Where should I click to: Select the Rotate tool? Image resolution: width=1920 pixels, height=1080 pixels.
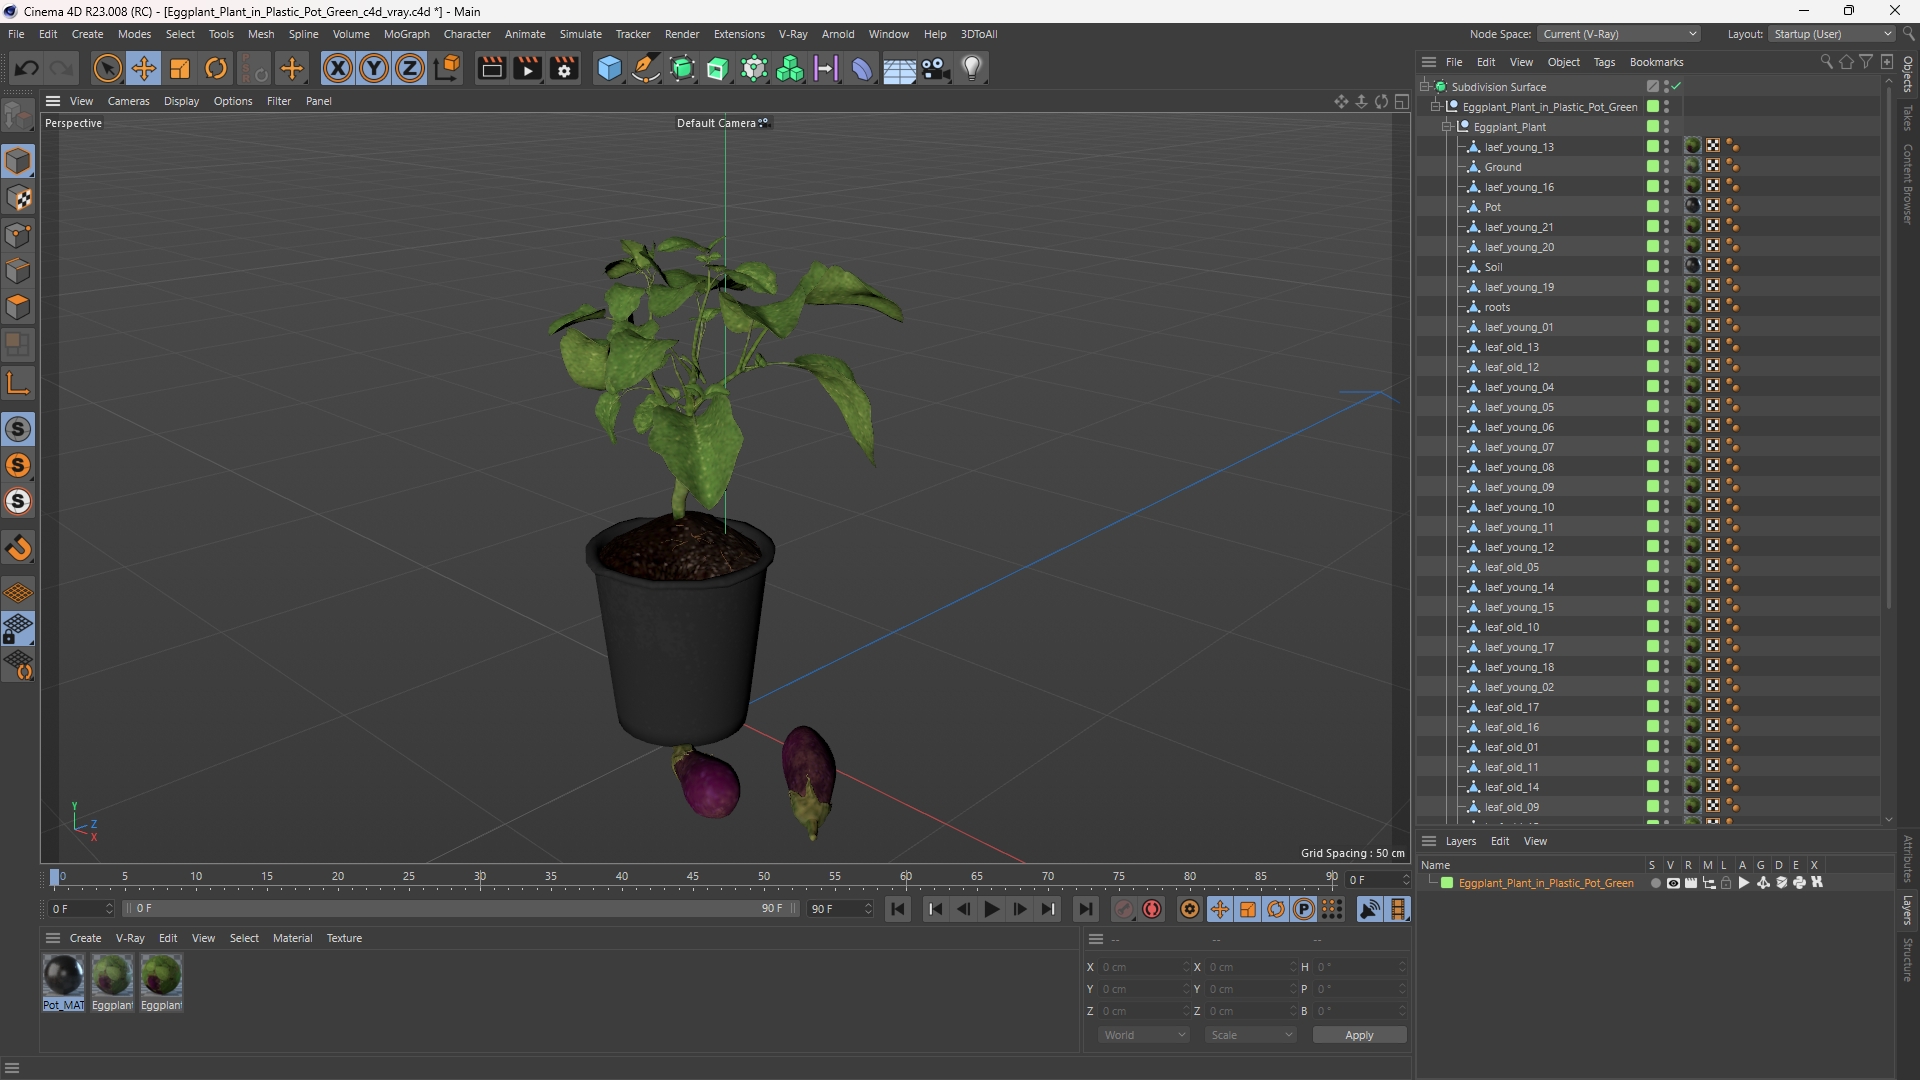(x=216, y=69)
